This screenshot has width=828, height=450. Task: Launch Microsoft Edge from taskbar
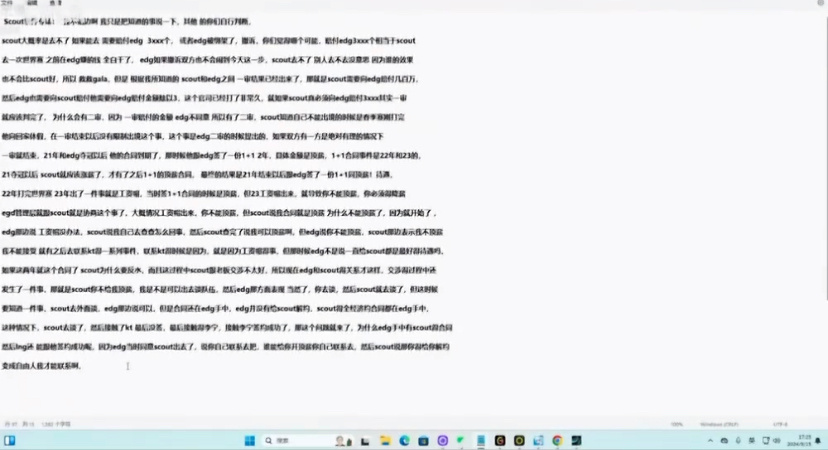[x=404, y=440]
